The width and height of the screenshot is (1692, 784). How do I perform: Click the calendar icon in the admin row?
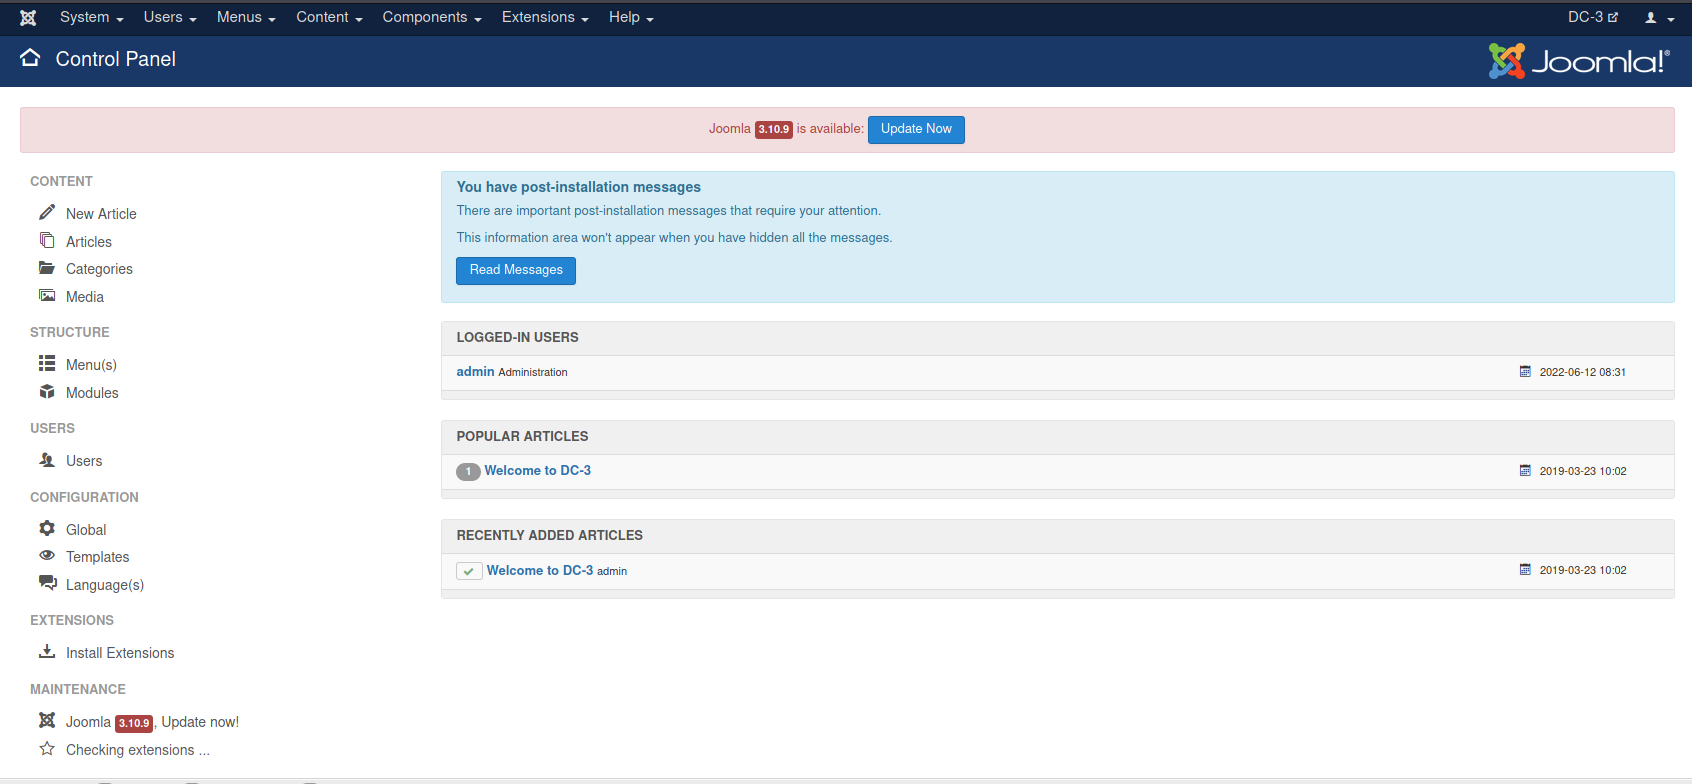(1525, 371)
